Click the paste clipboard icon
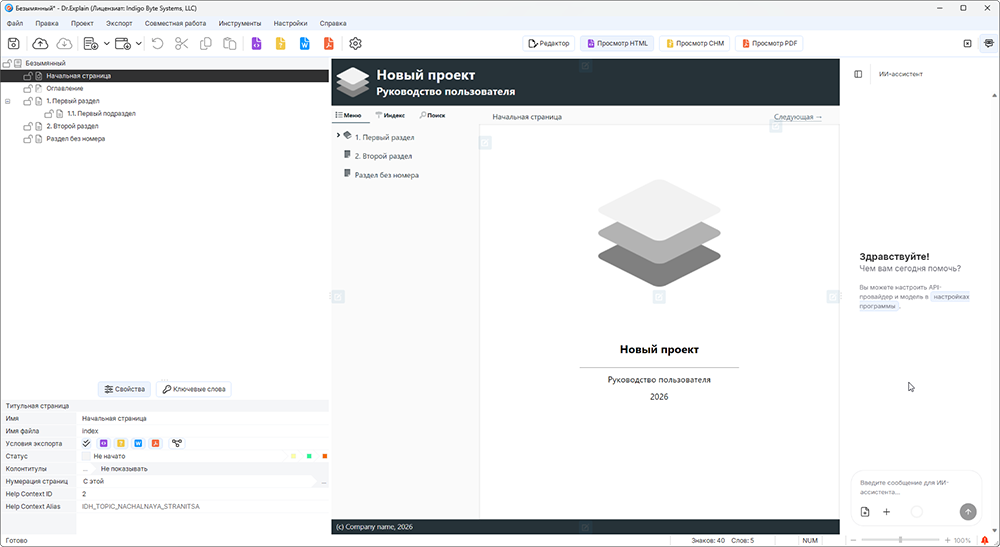This screenshot has width=1000, height=547. [230, 43]
